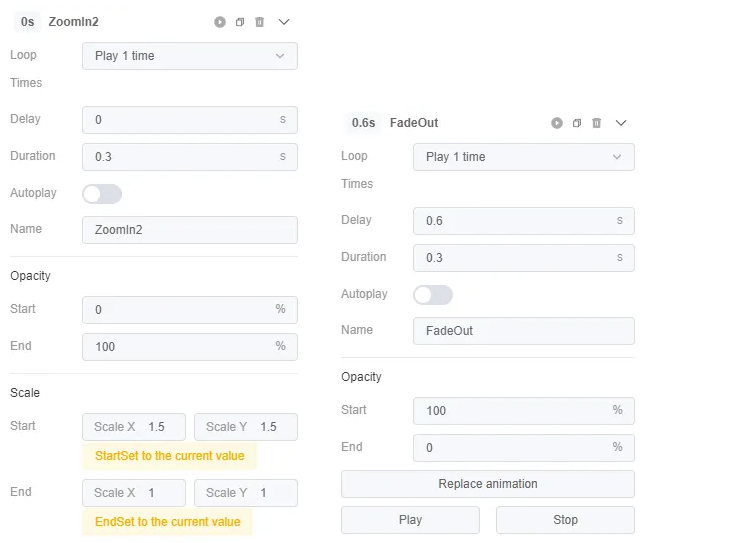This screenshot has height=543, width=736.
Task: Open FadeOut Loop dropdown
Action: (524, 157)
